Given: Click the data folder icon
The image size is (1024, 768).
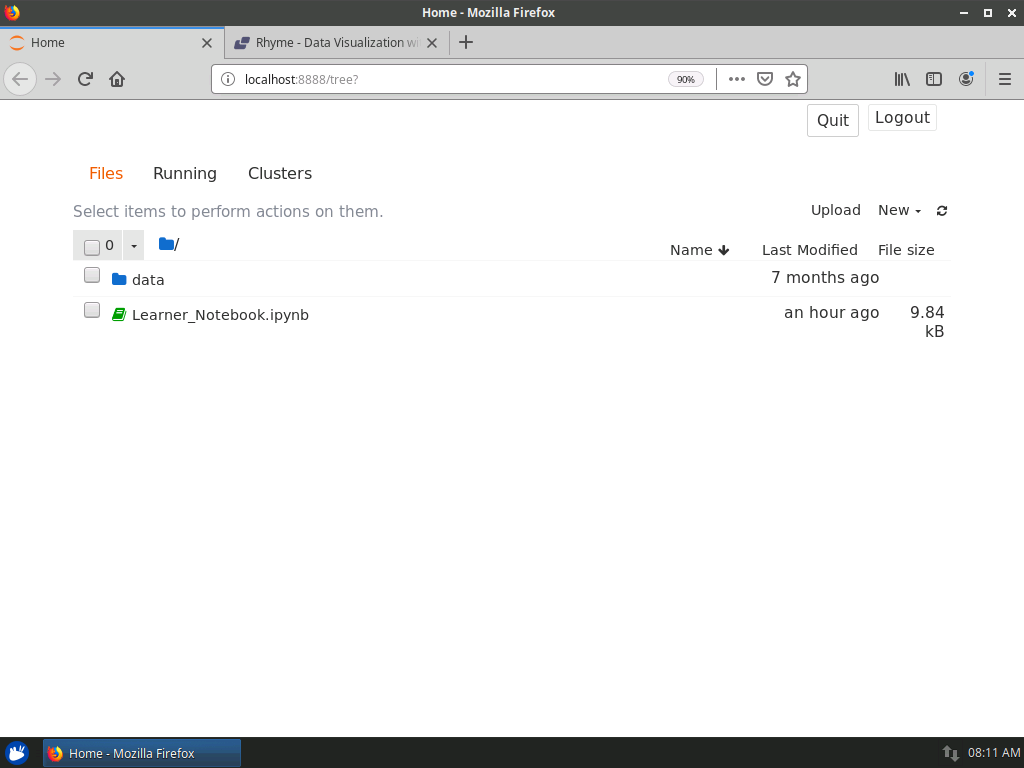Looking at the screenshot, I should [x=119, y=280].
